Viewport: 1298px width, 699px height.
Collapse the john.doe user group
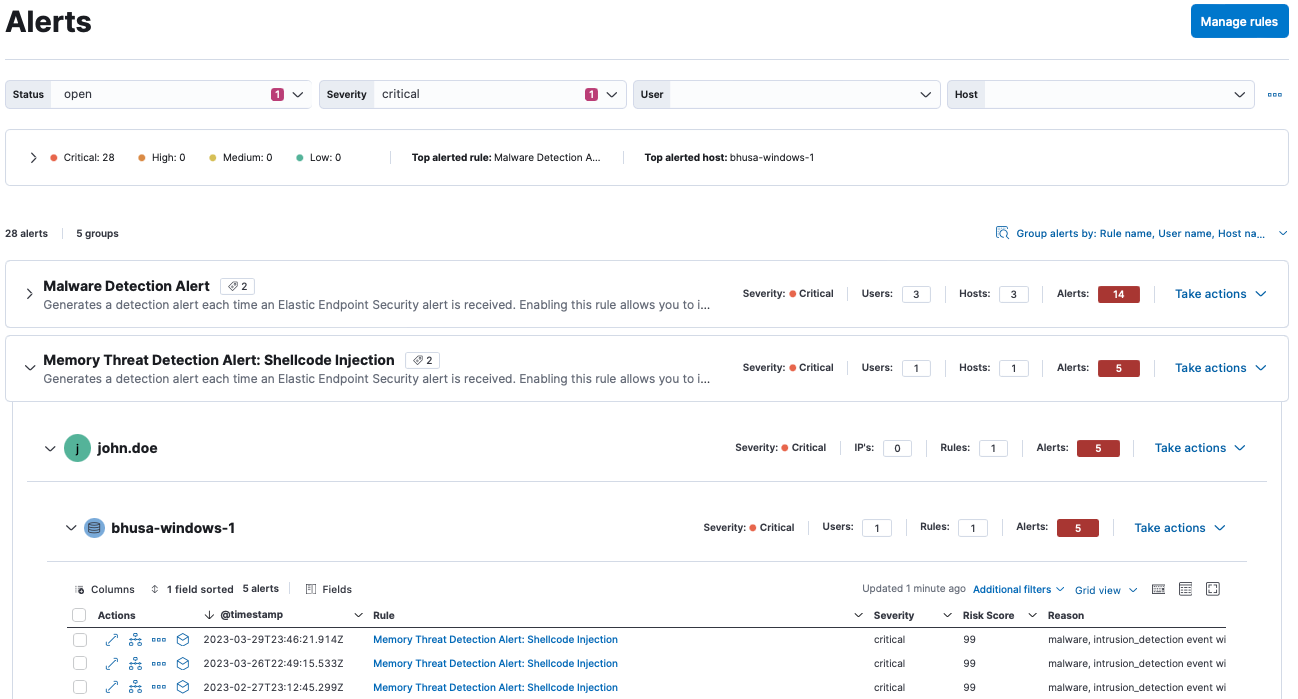pyautogui.click(x=50, y=448)
